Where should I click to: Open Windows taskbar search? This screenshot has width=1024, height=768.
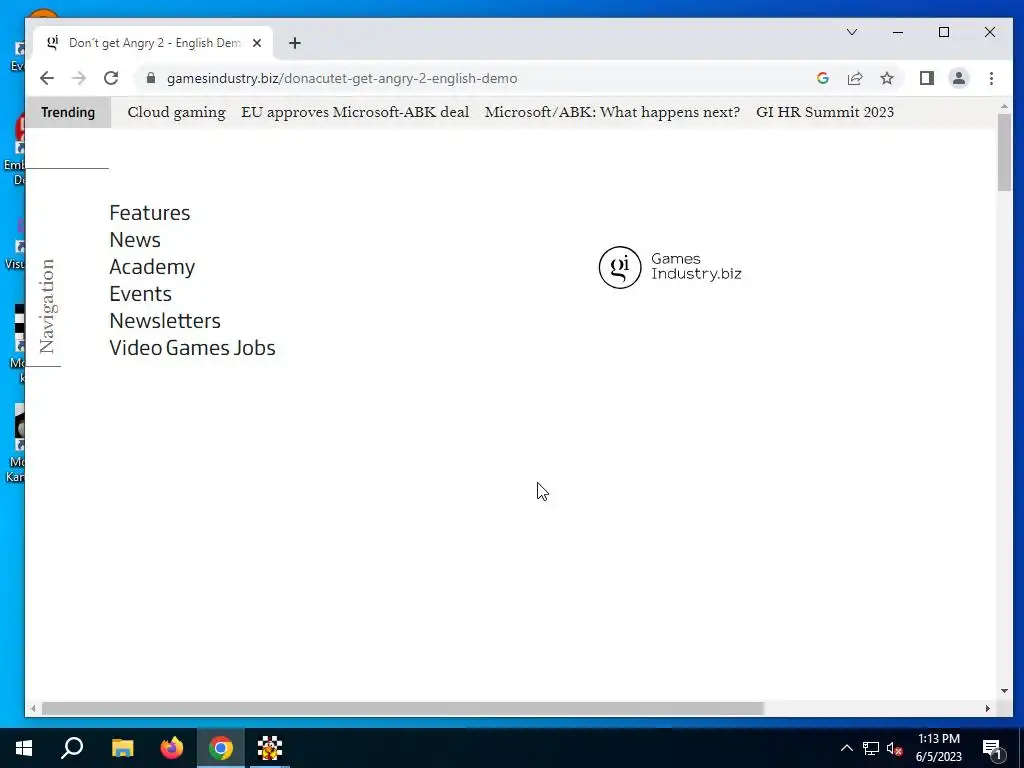(x=72, y=748)
